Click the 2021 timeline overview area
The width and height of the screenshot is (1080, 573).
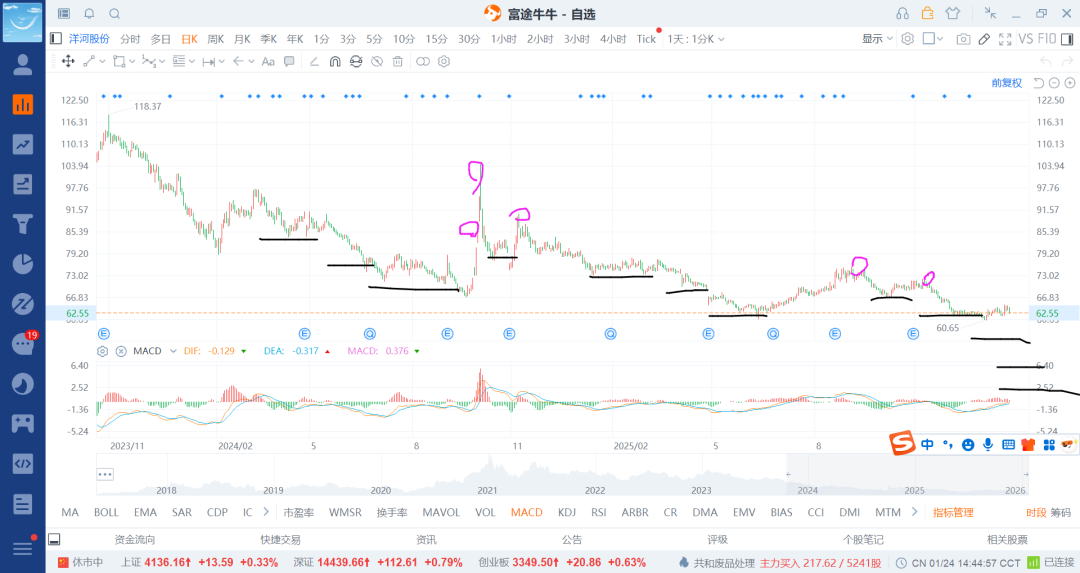[x=488, y=490]
